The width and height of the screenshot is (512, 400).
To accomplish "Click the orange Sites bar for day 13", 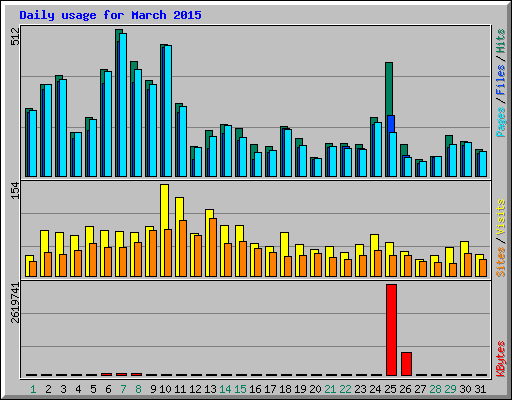I will pyautogui.click(x=213, y=247).
